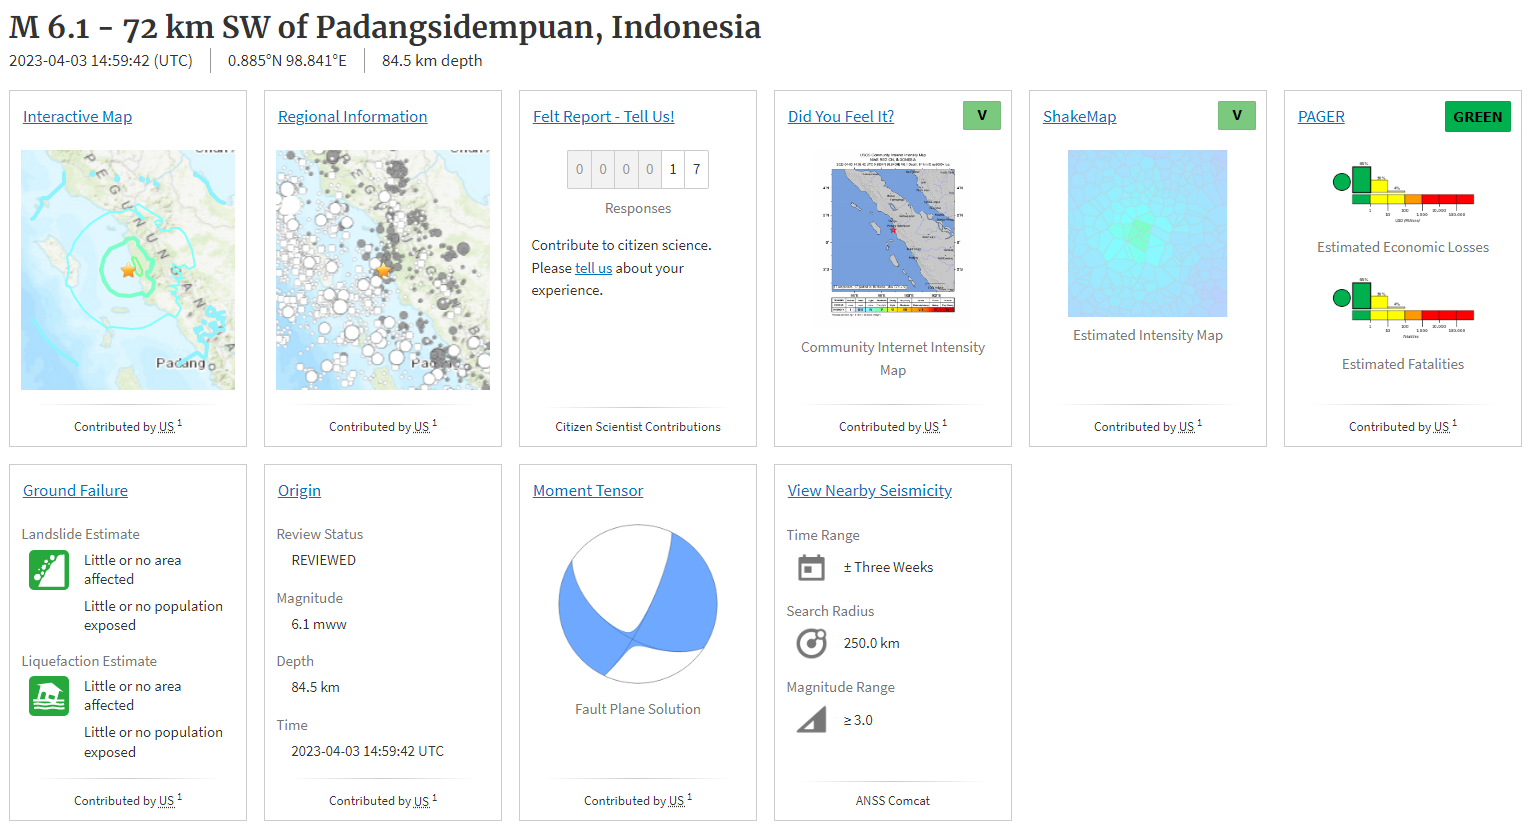1534x840 pixels.
Task: Click the Search Radius target icon
Action: 811,643
